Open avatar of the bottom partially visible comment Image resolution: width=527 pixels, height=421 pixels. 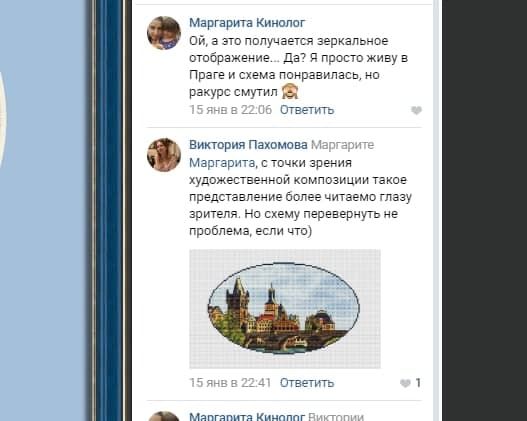(164, 416)
